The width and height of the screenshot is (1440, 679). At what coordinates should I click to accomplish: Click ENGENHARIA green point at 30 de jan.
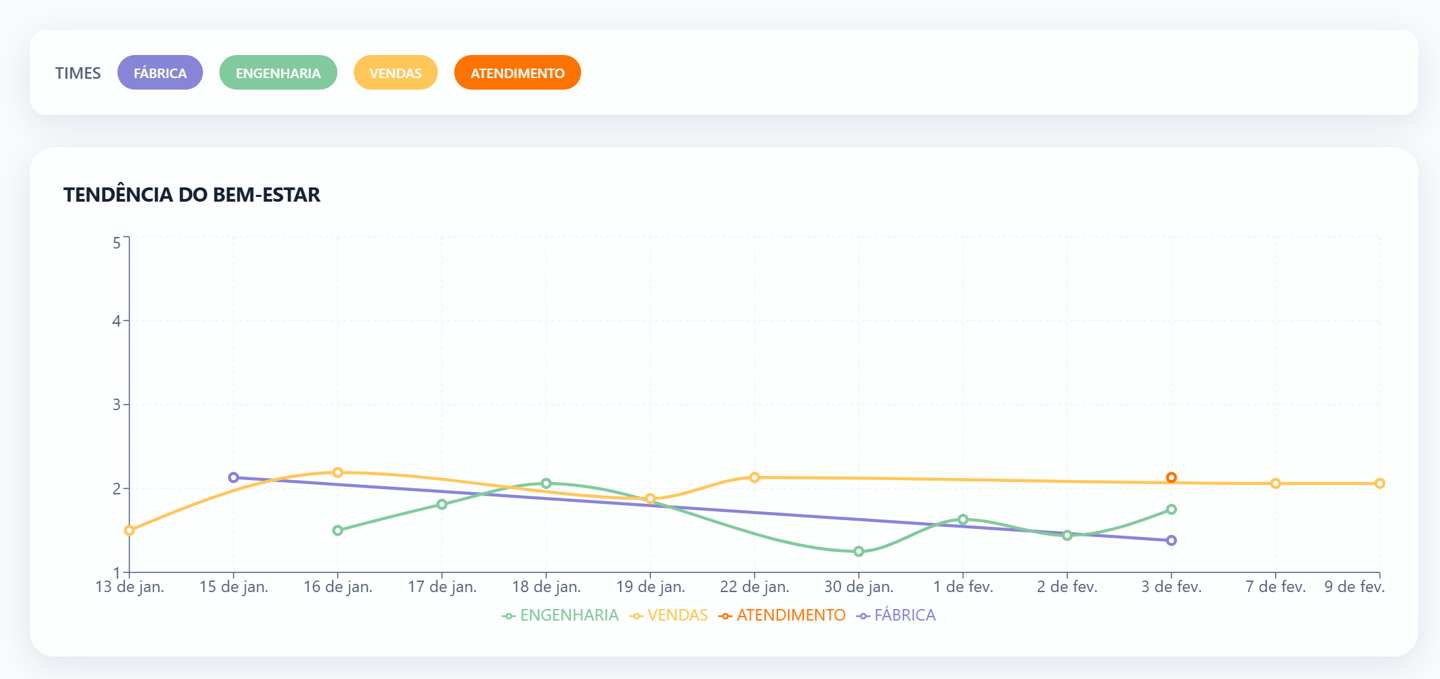click(x=859, y=552)
